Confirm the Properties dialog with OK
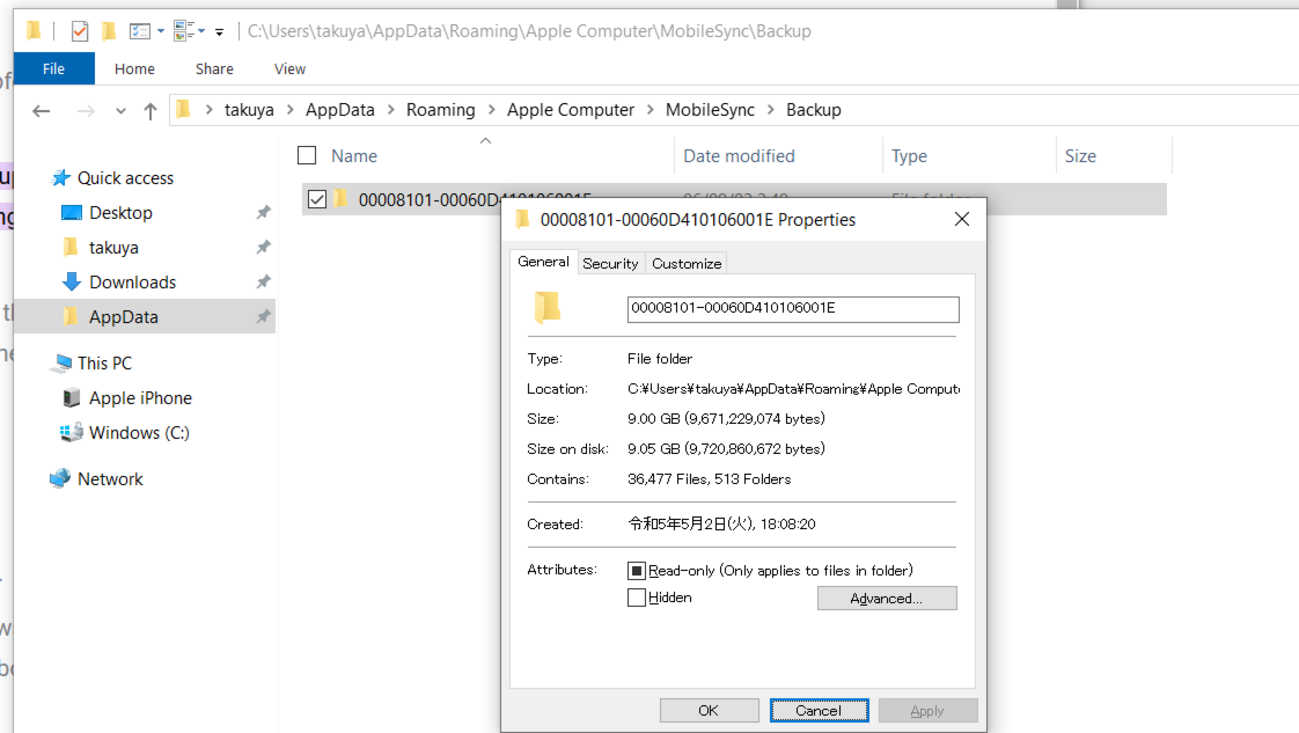This screenshot has width=1299, height=733. coord(709,711)
